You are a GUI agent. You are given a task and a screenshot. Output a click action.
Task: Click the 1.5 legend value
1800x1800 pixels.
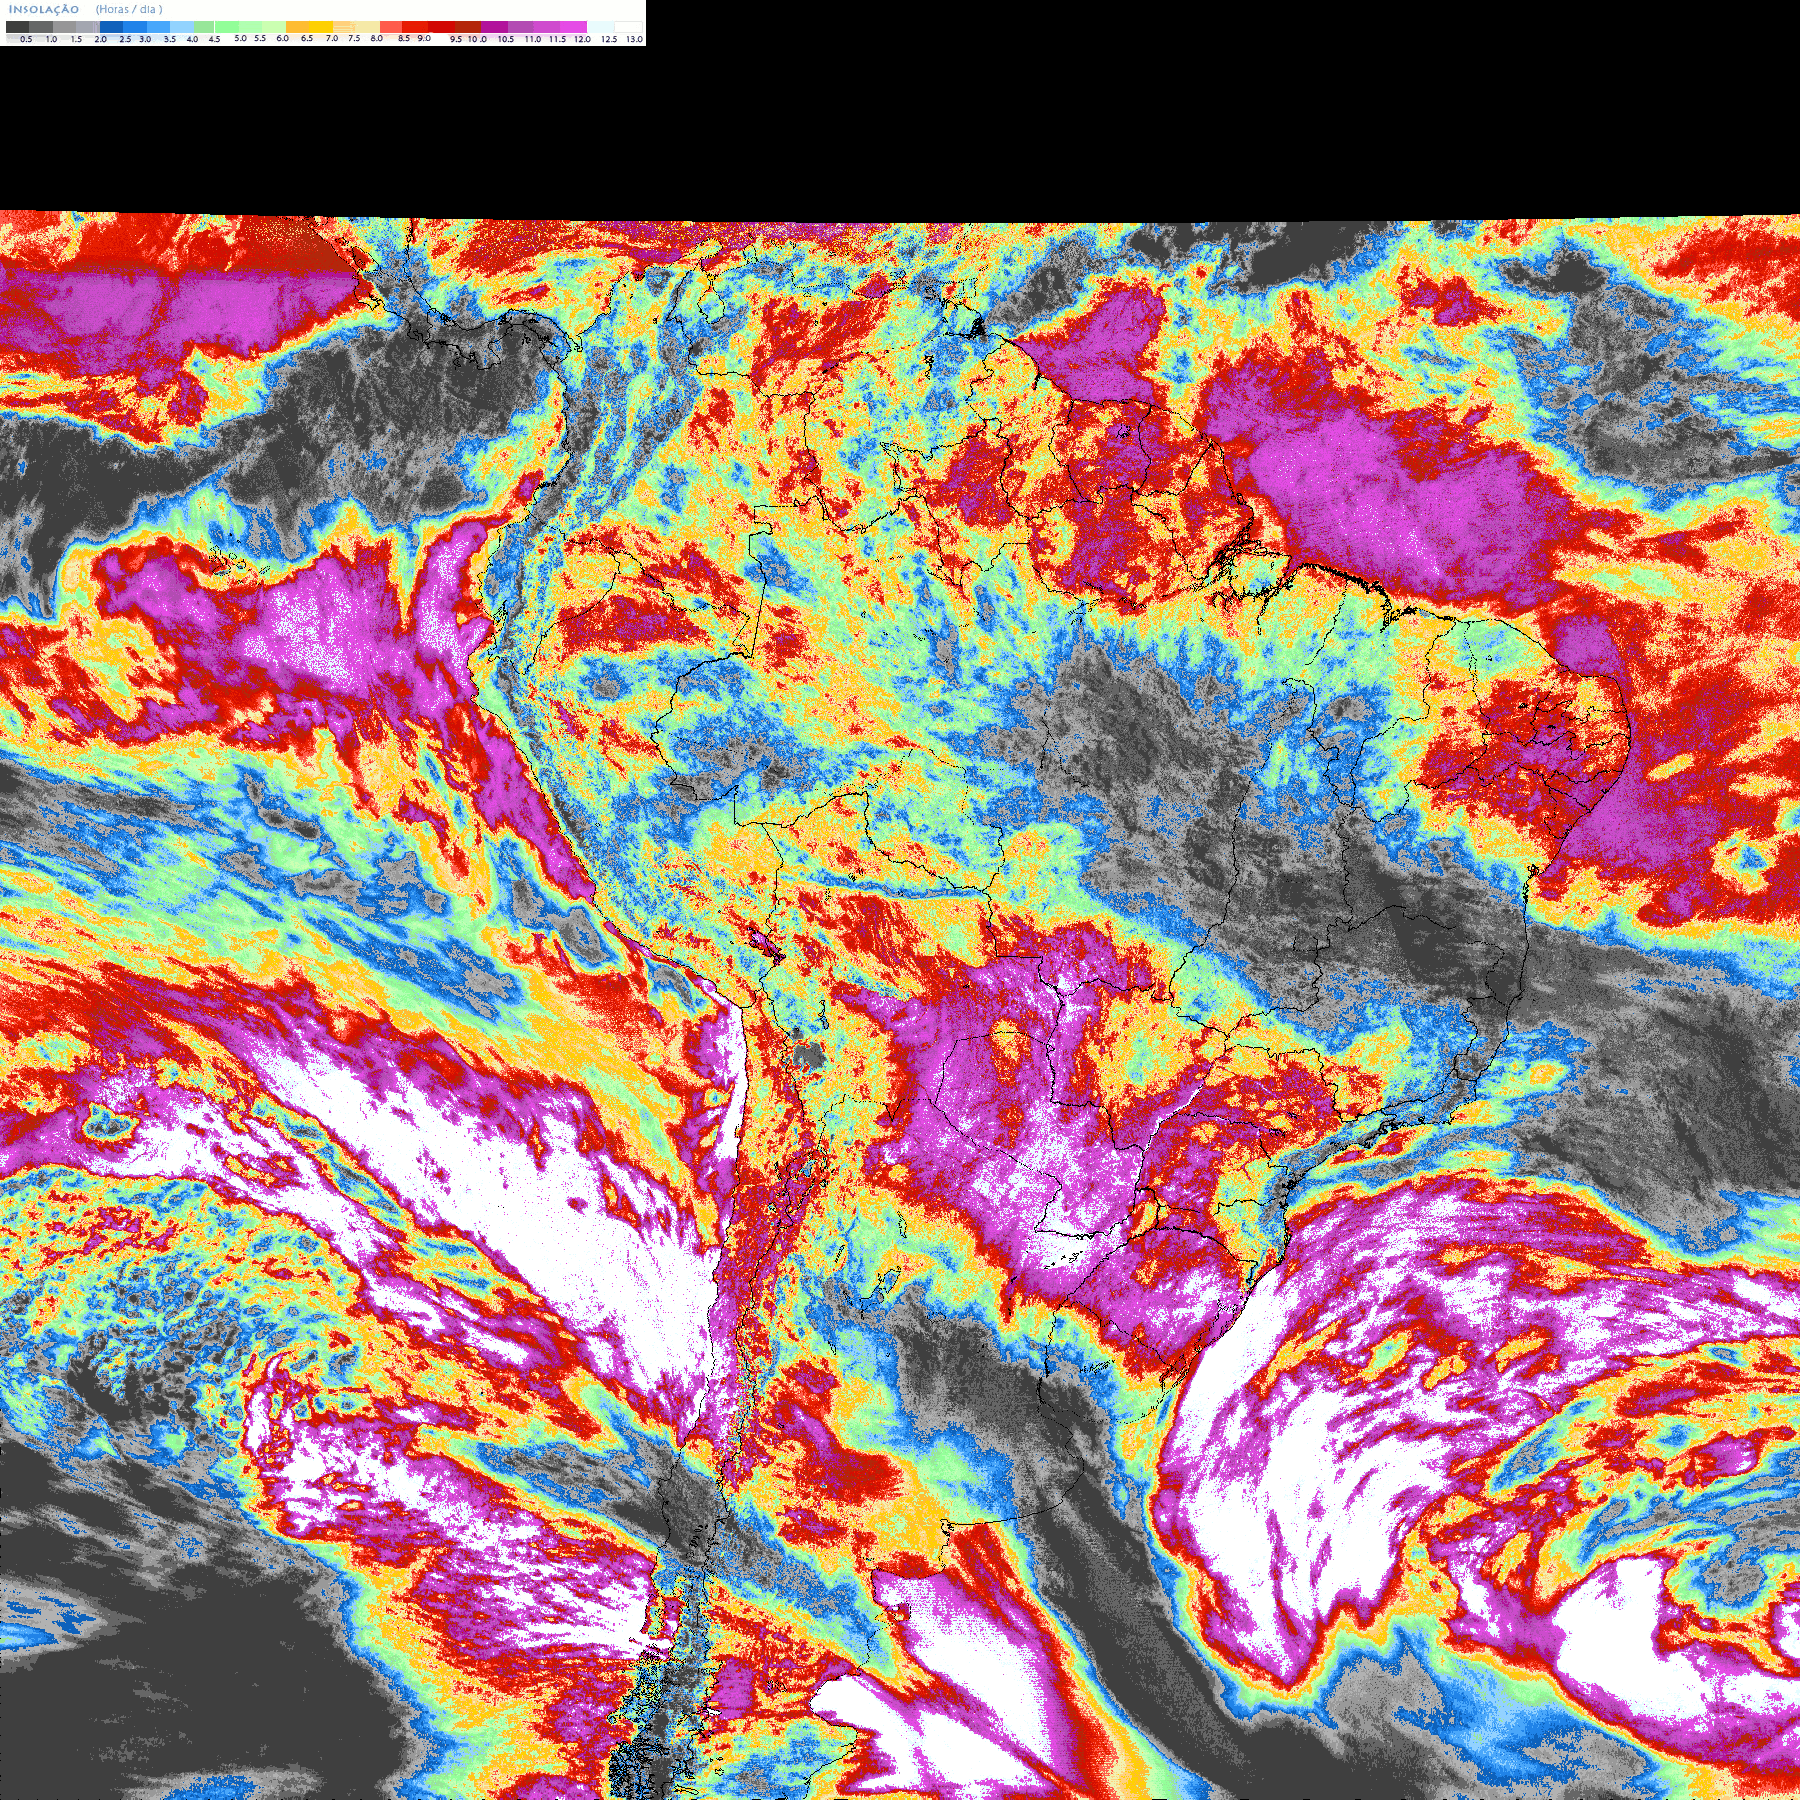76,39
